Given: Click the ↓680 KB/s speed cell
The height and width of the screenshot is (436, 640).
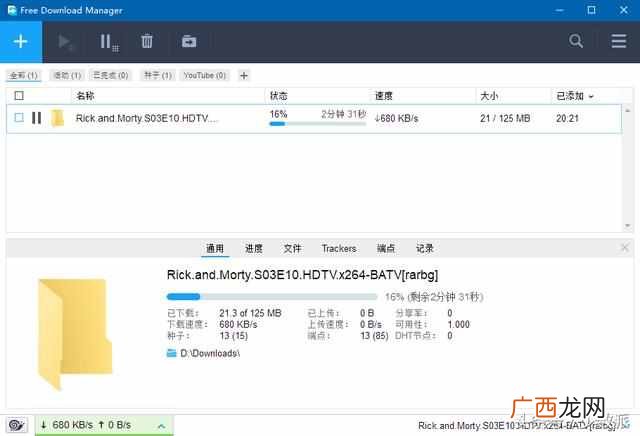Looking at the screenshot, I should (396, 118).
